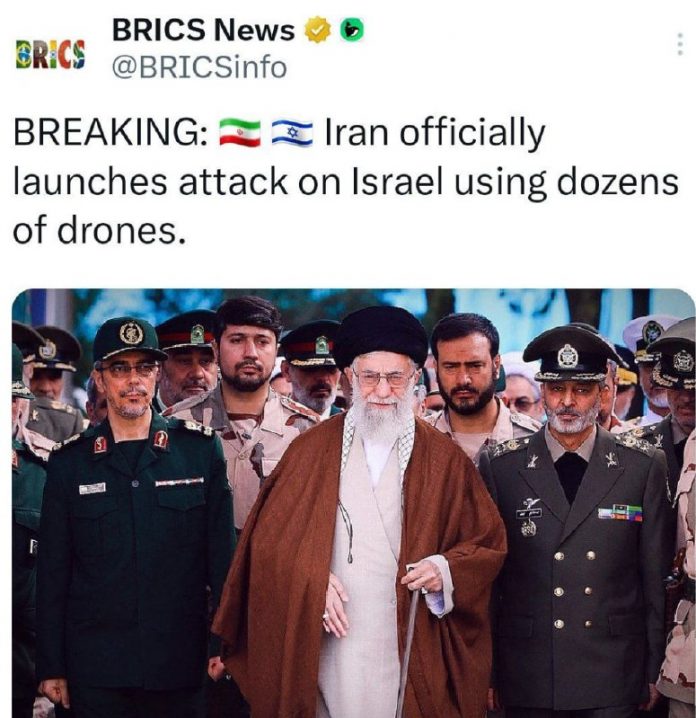The height and width of the screenshot is (718, 696).
Task: Open the BRICS News display name
Action: (203, 31)
